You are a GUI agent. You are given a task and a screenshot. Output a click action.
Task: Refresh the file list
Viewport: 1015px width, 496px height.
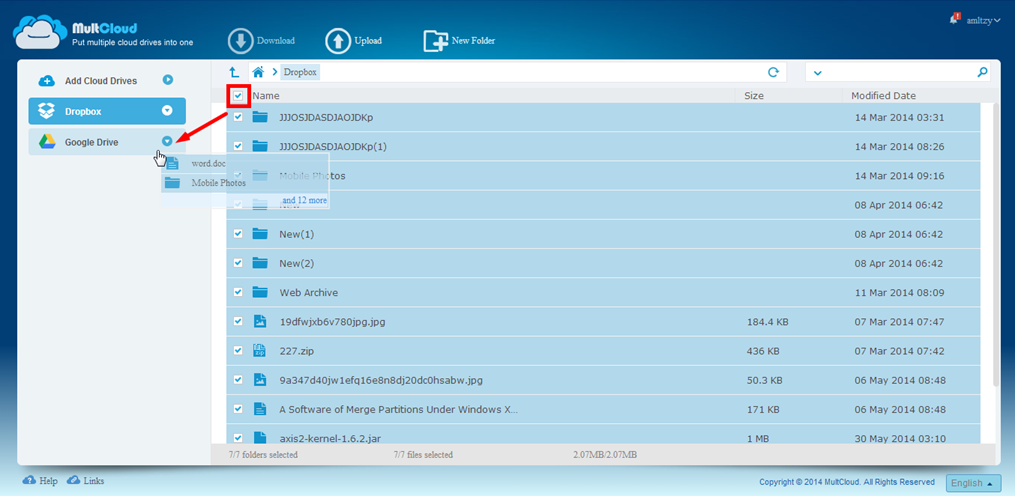(773, 72)
